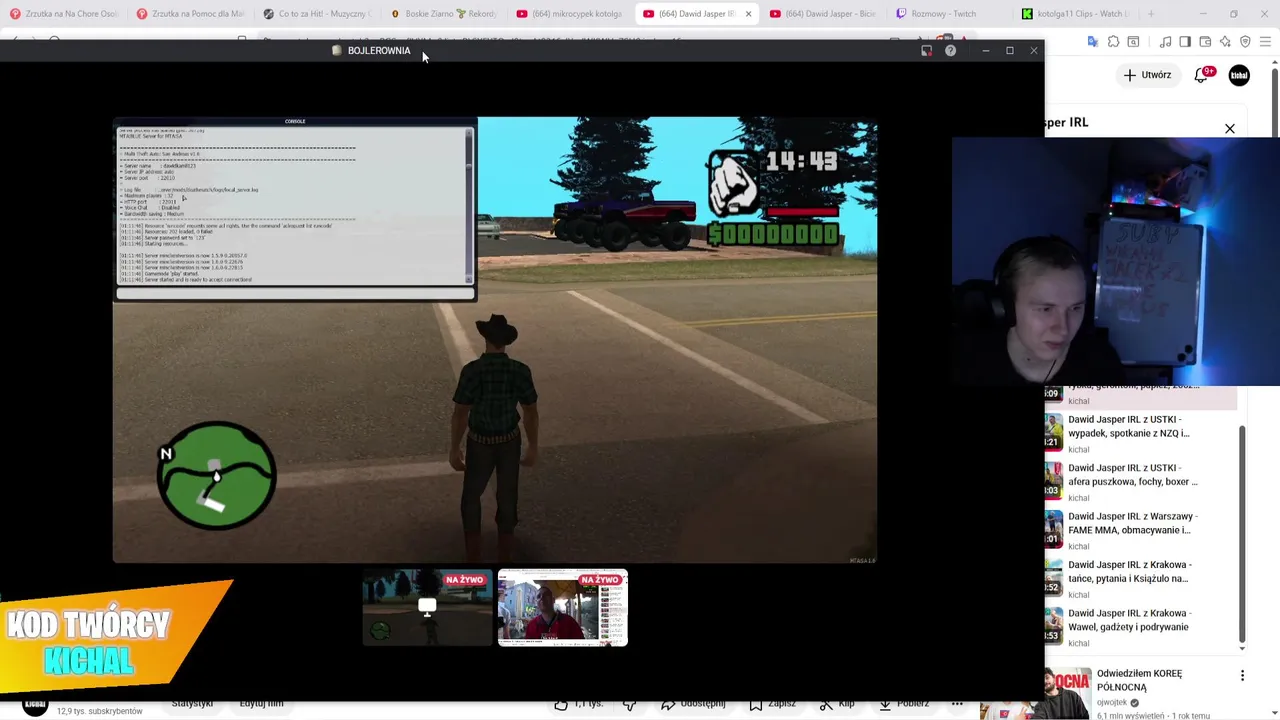Click the GTA radar minimap
This screenshot has width=1280, height=720.
point(216,475)
